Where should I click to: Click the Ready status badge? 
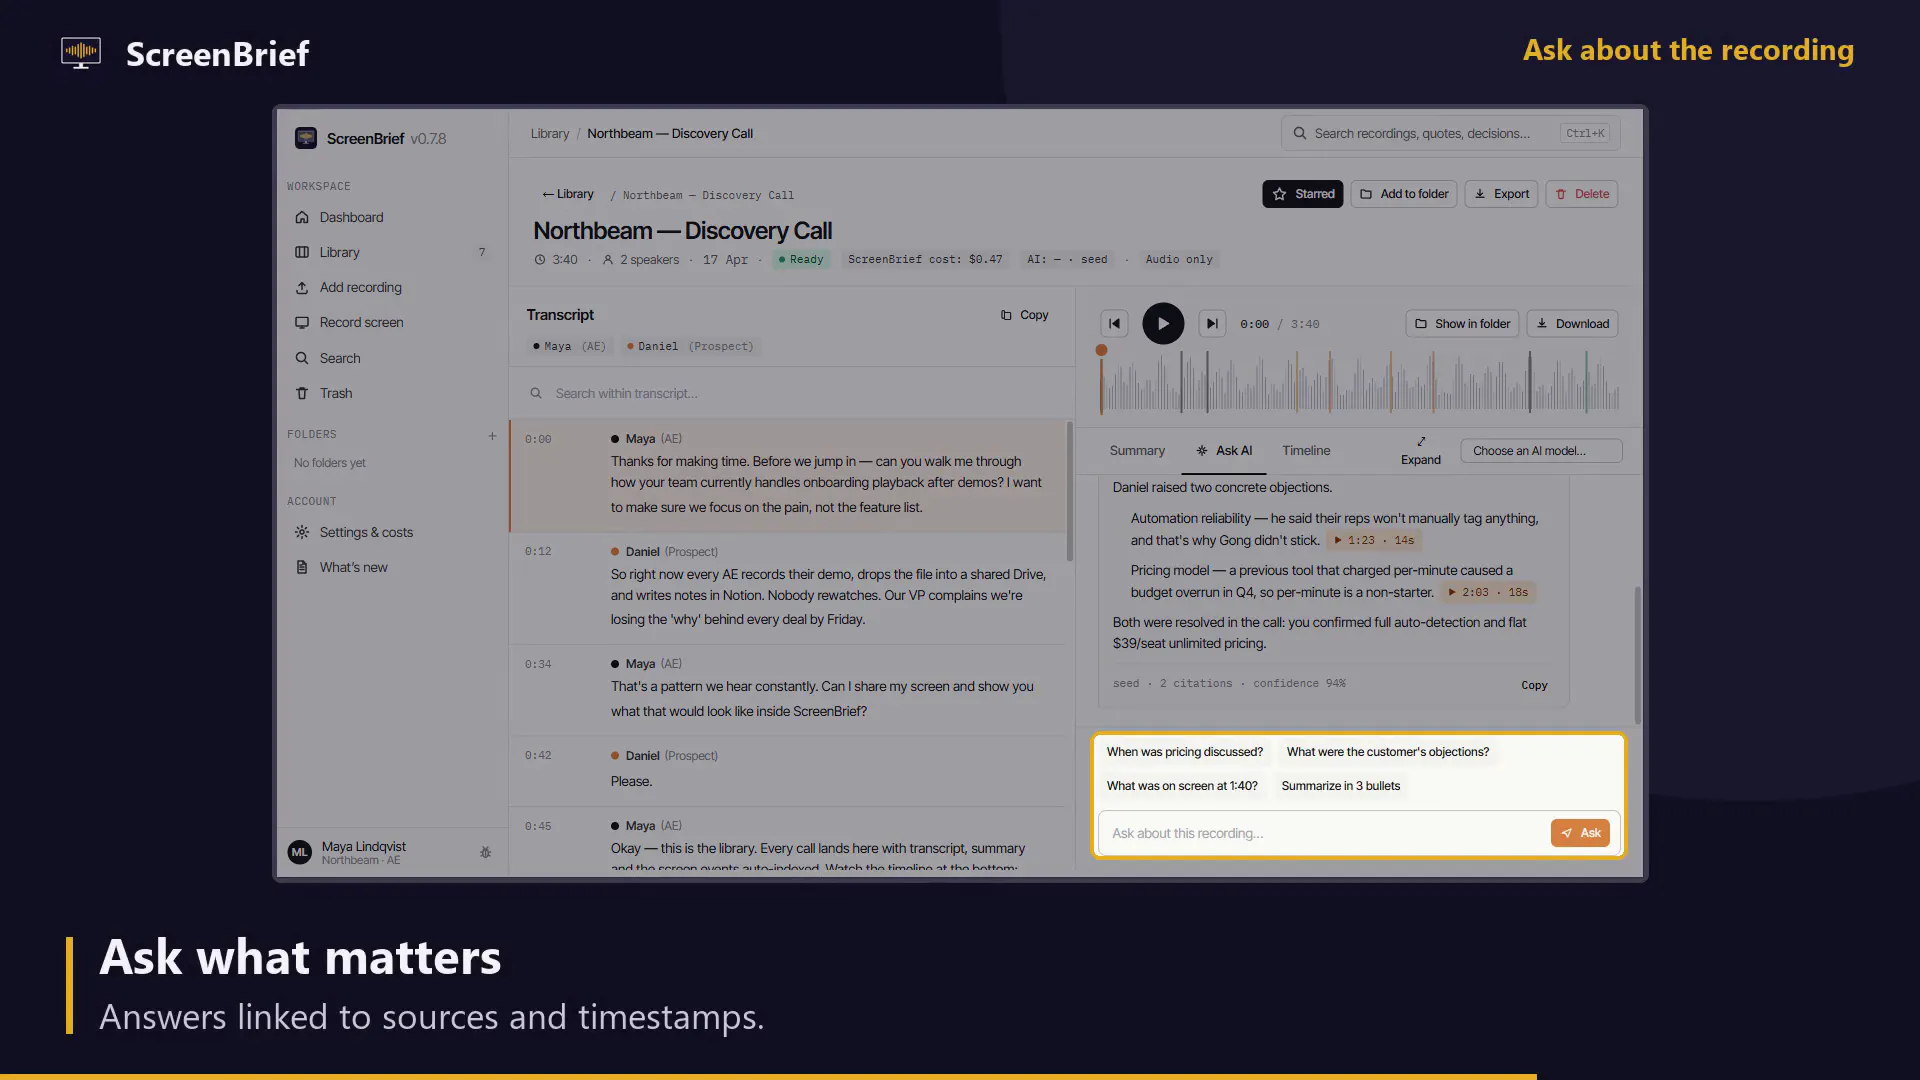[801, 260]
